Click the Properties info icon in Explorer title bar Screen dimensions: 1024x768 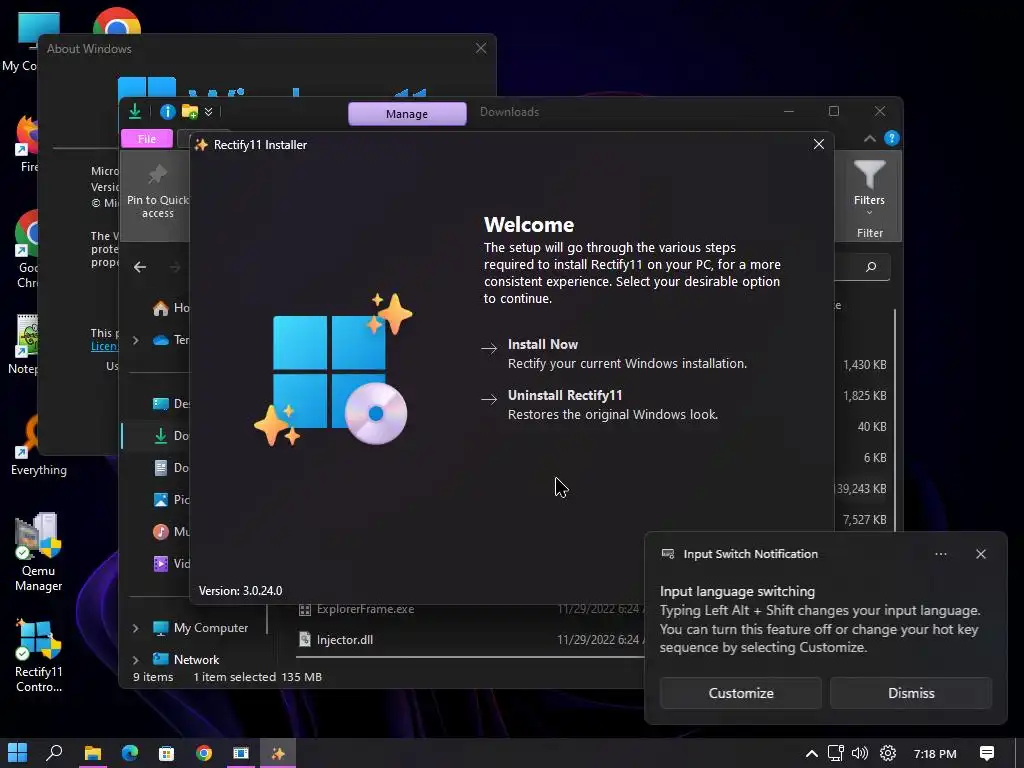167,112
